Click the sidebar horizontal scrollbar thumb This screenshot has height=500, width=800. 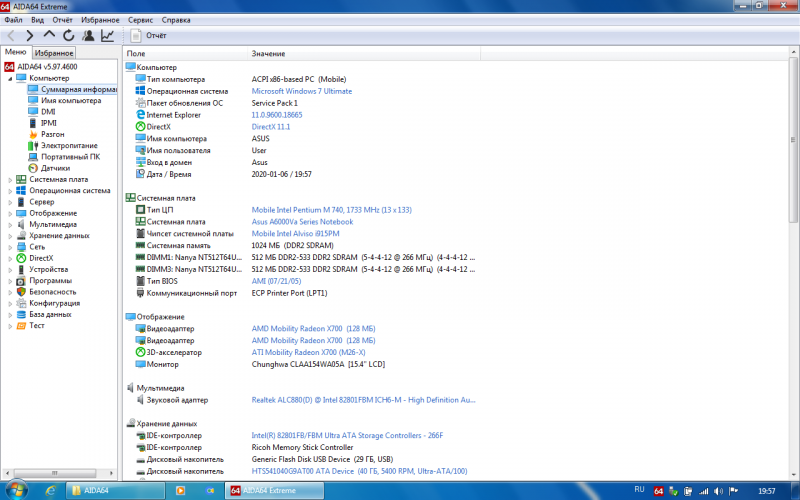[x=55, y=473]
